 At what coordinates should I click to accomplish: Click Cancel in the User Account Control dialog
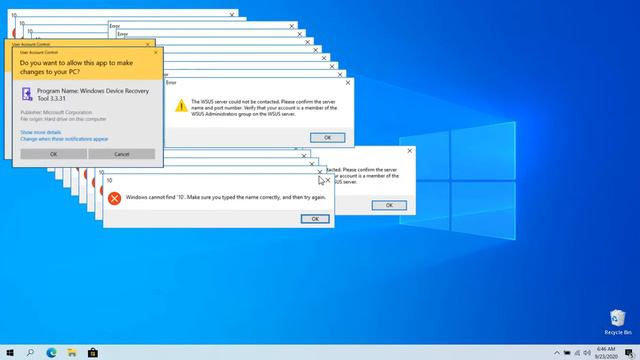122,154
